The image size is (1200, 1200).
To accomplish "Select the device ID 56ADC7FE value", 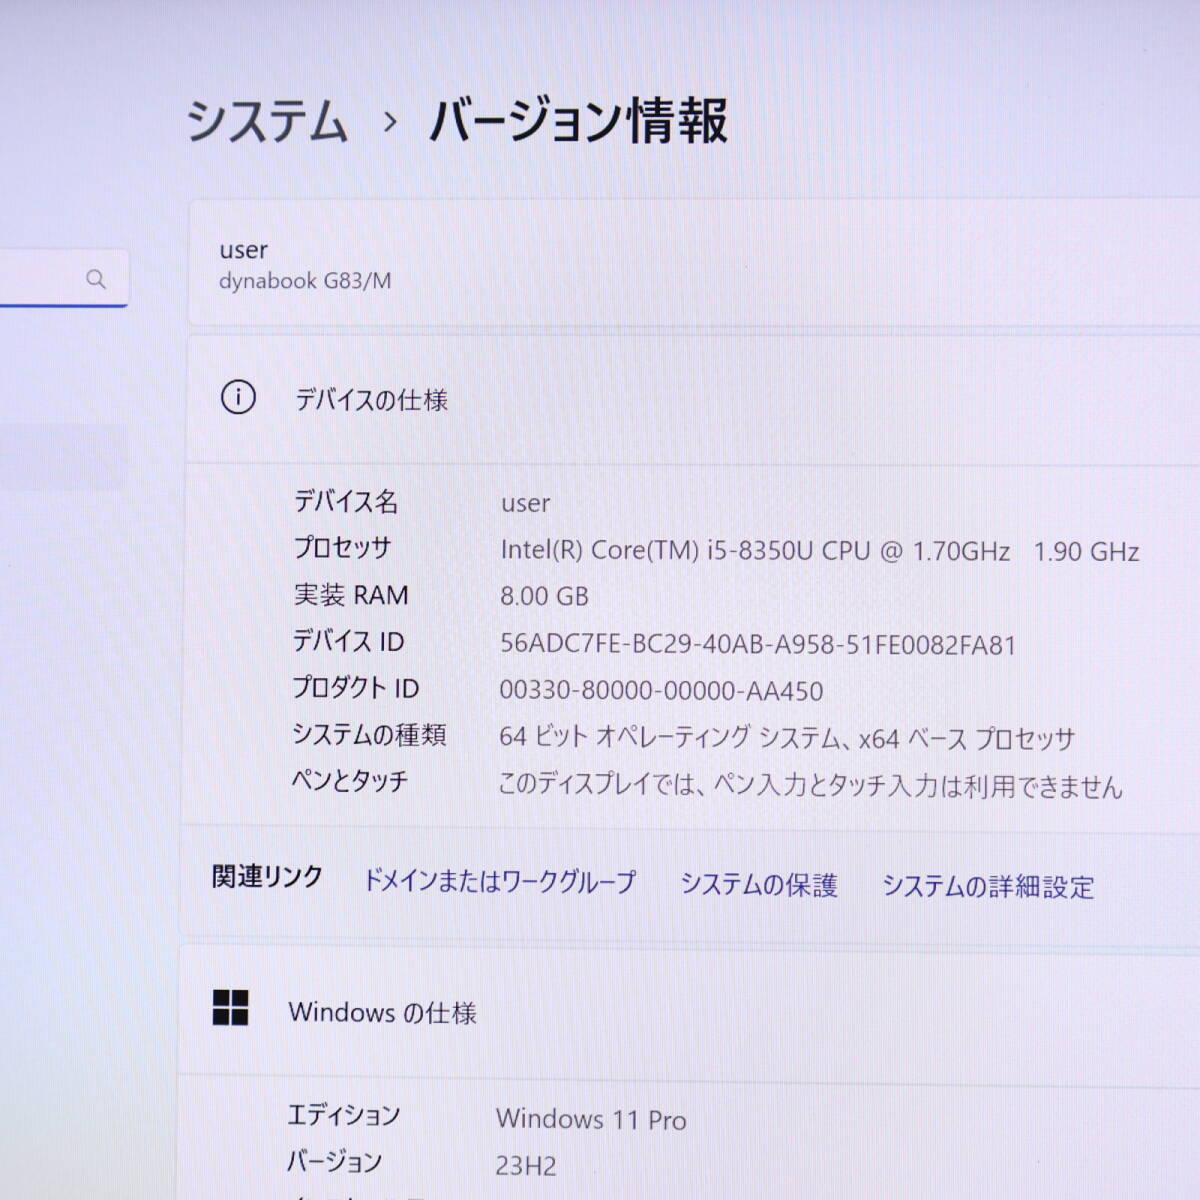I will tap(758, 645).
